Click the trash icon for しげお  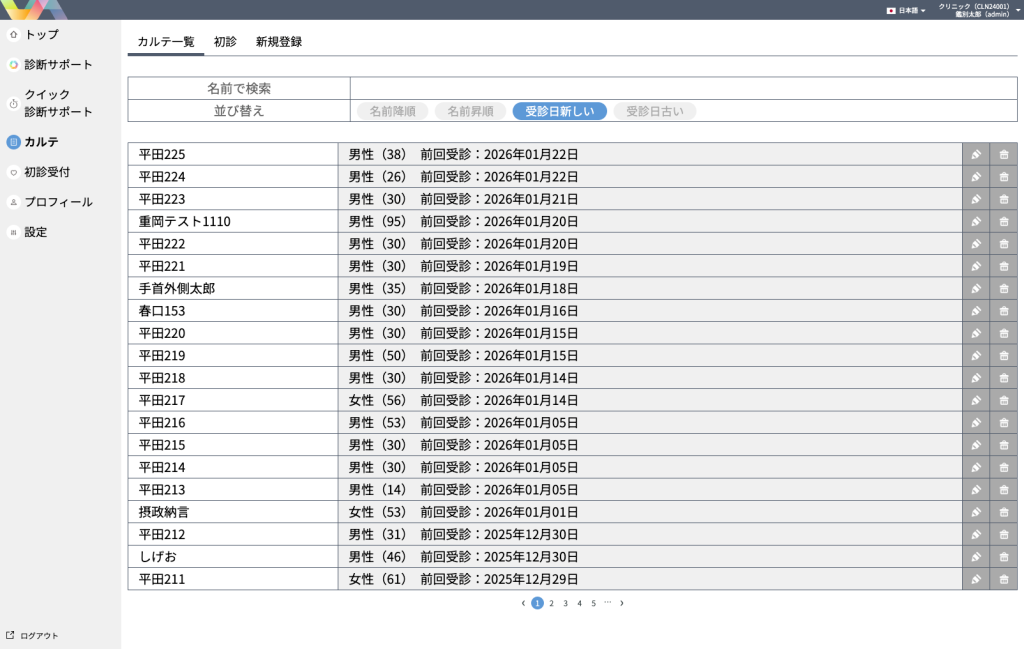point(1003,557)
